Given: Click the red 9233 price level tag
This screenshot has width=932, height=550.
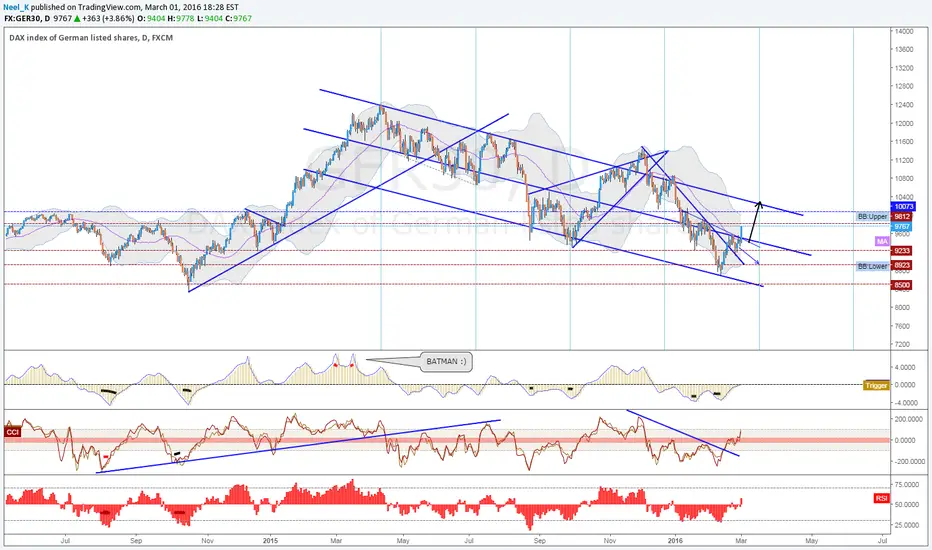Looking at the screenshot, I should (x=902, y=251).
